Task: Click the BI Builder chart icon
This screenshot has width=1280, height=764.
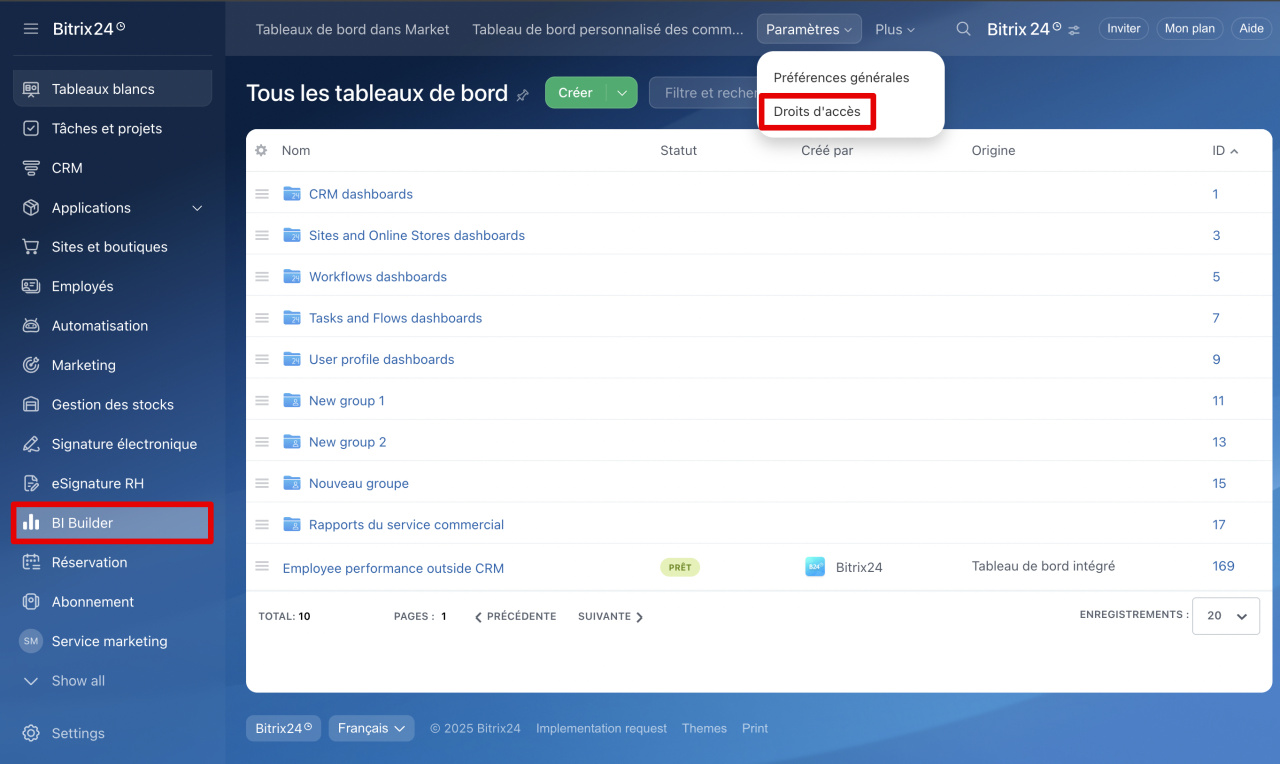Action: coord(31,523)
